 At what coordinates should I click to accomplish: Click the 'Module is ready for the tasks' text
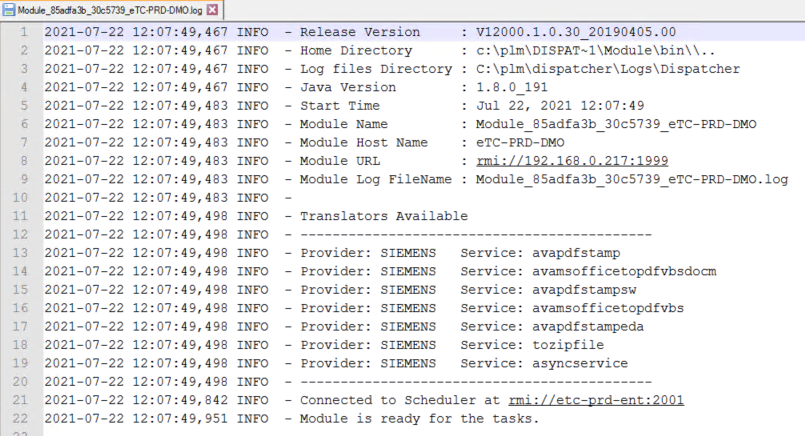[420, 418]
